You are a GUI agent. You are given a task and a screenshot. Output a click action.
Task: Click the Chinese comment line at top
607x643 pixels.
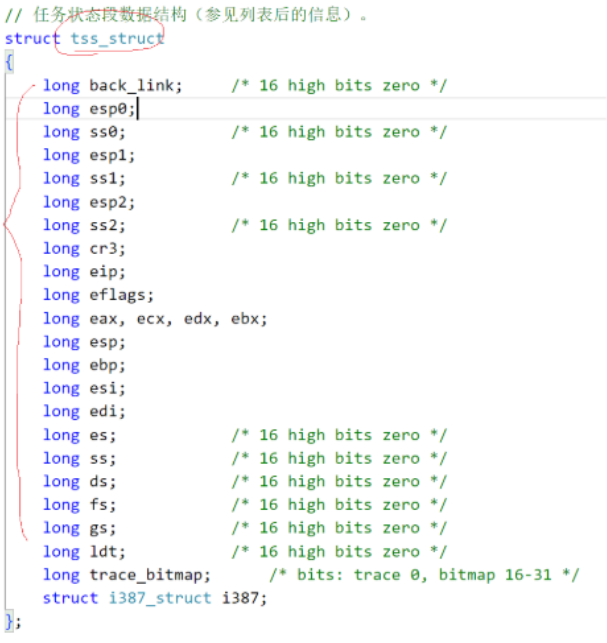coord(185,15)
